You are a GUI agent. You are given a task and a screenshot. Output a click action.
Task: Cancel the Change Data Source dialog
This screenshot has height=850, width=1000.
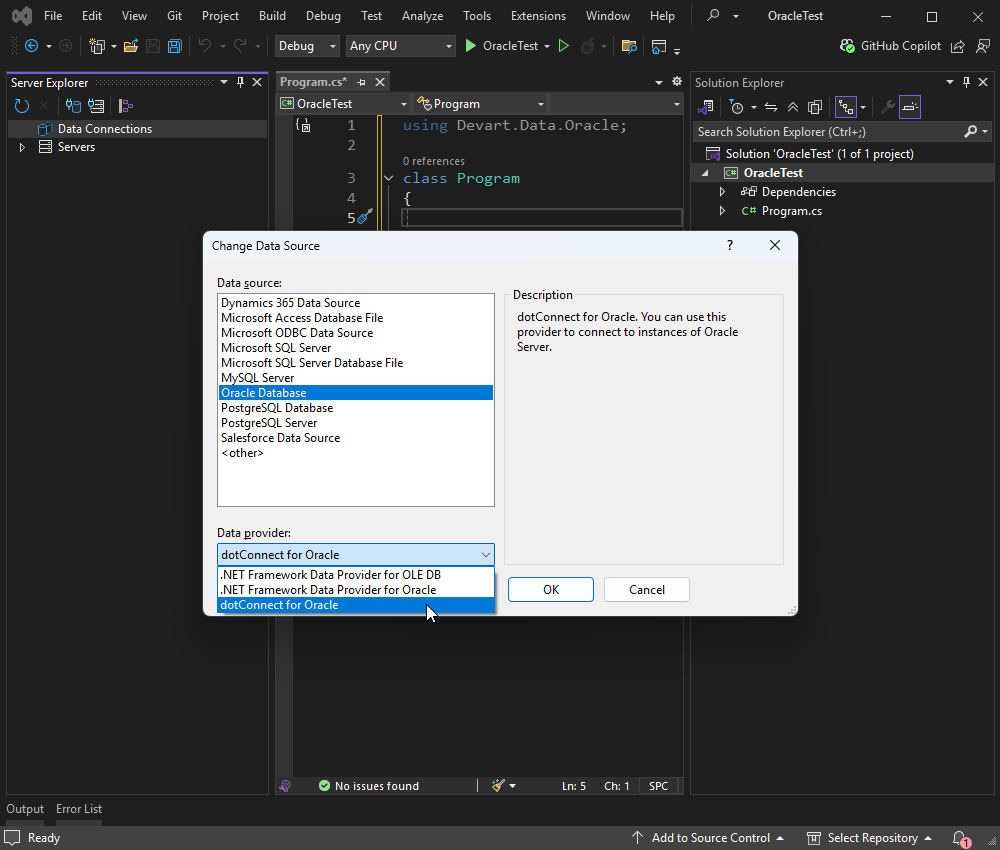646,589
